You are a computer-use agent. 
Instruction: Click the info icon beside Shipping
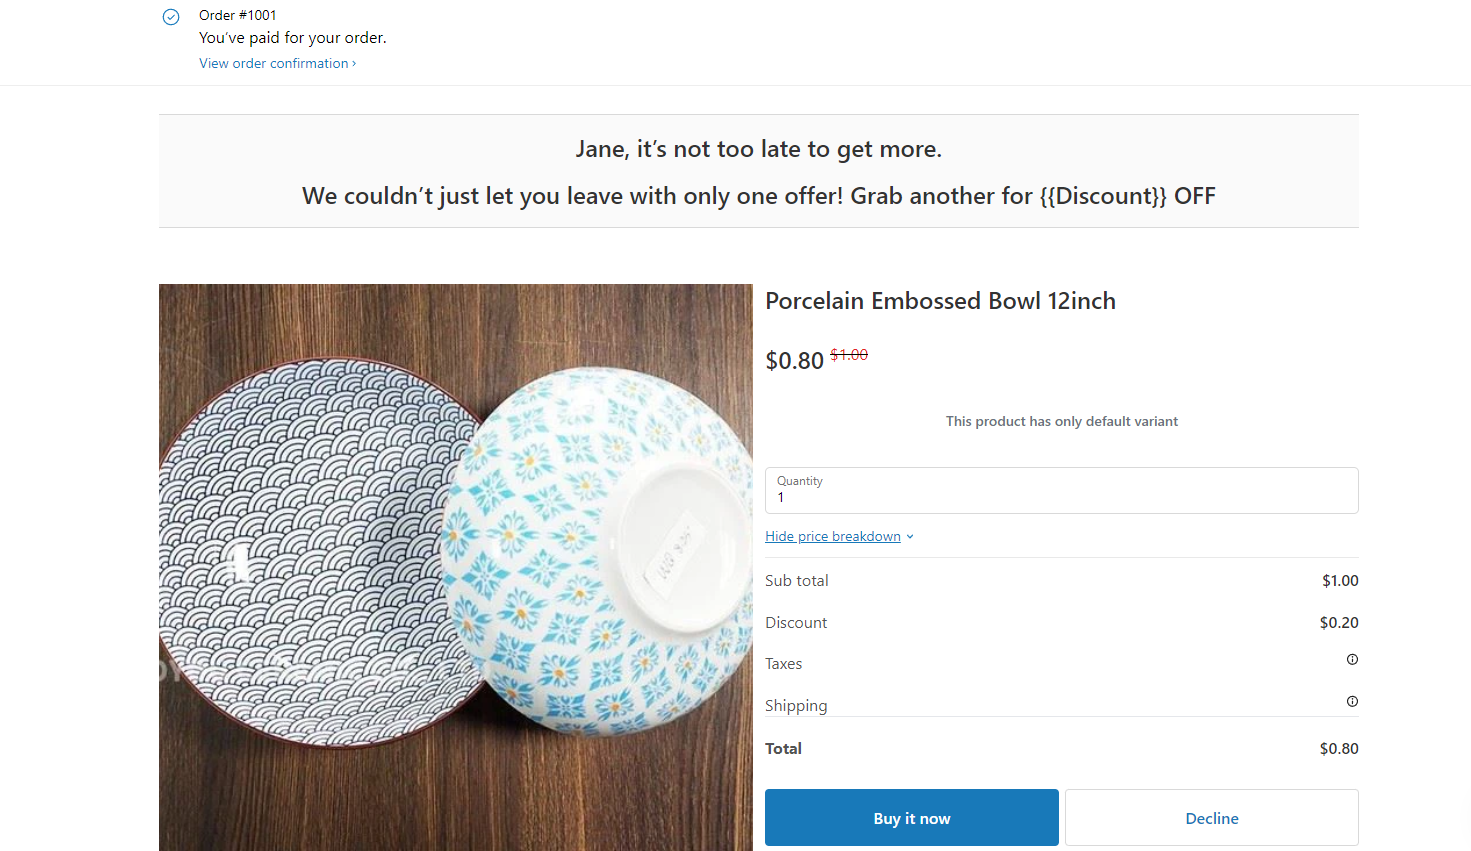coord(1352,701)
